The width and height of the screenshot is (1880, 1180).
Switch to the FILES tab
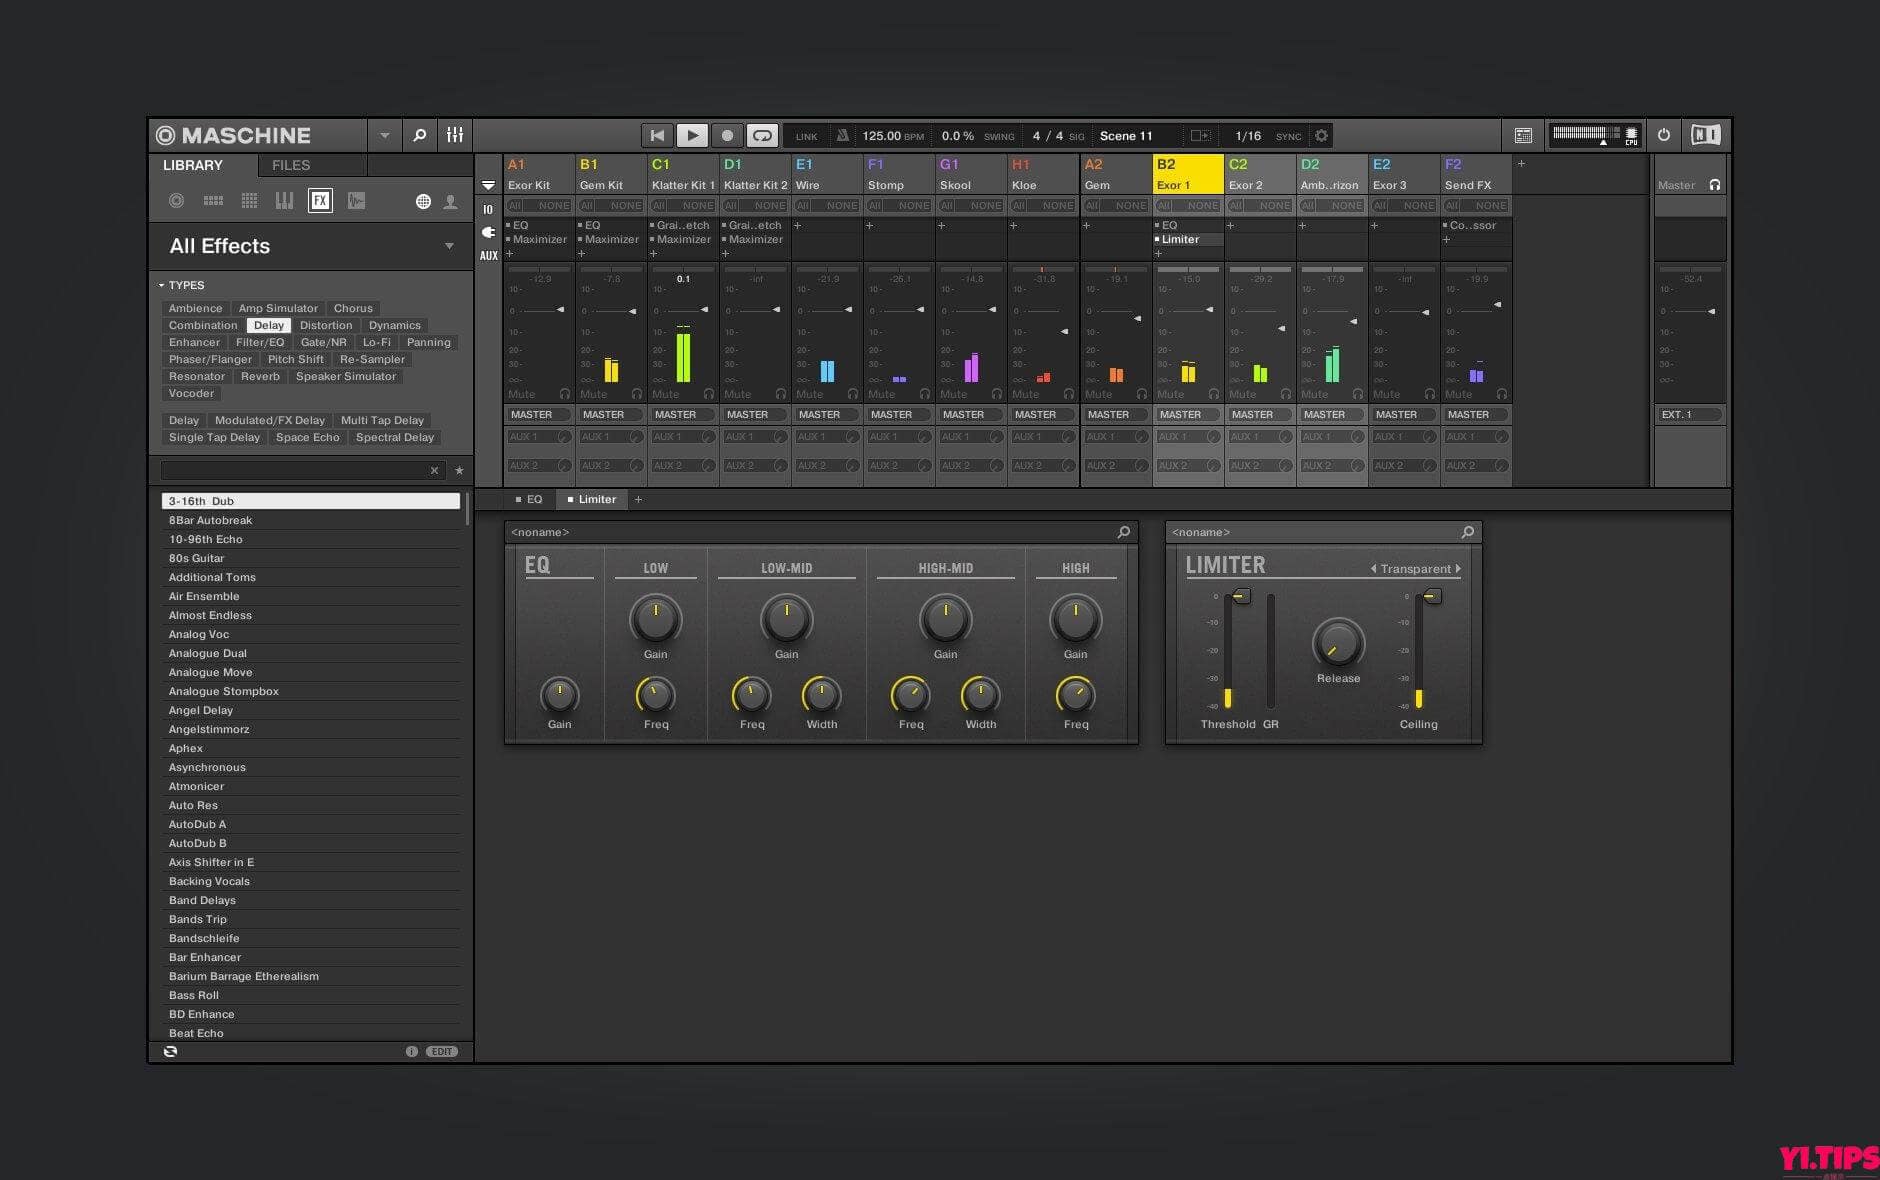(x=291, y=165)
